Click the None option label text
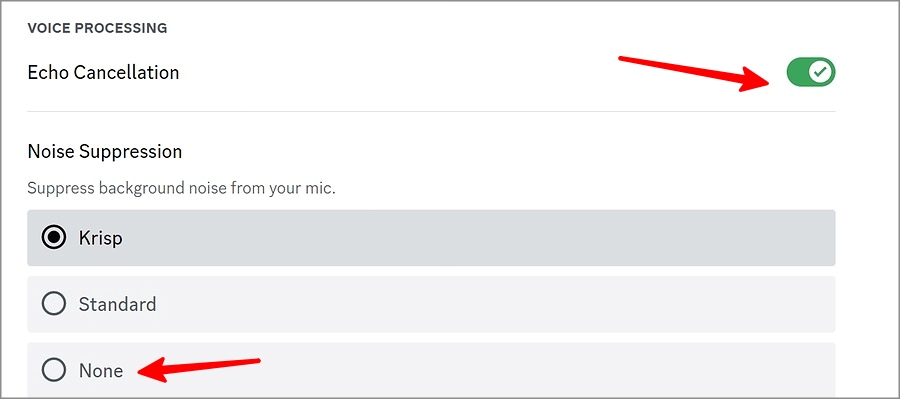 pos(101,370)
